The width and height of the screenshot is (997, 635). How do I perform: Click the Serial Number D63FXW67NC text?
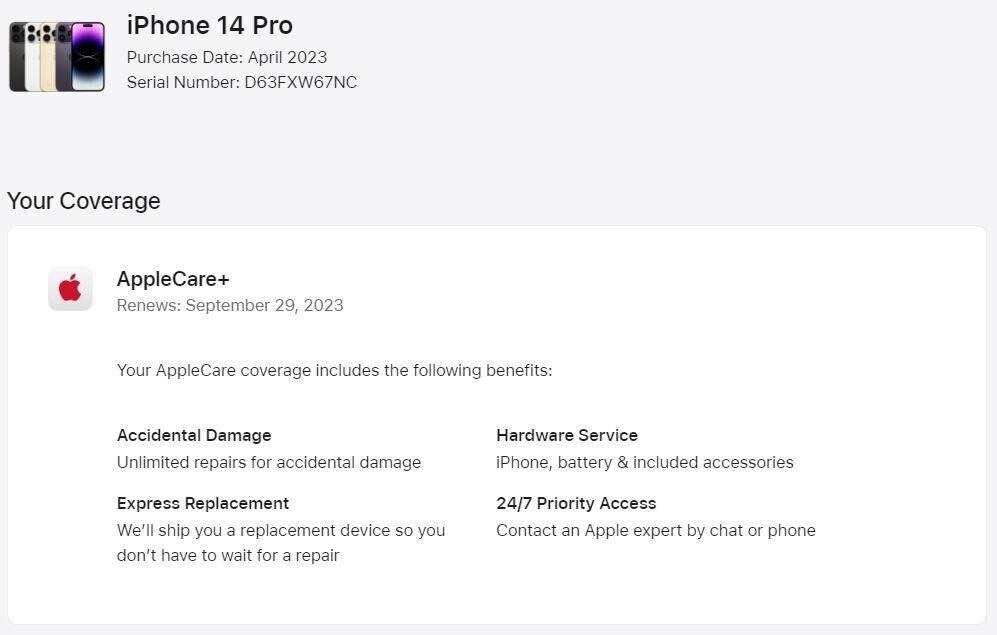pos(242,82)
